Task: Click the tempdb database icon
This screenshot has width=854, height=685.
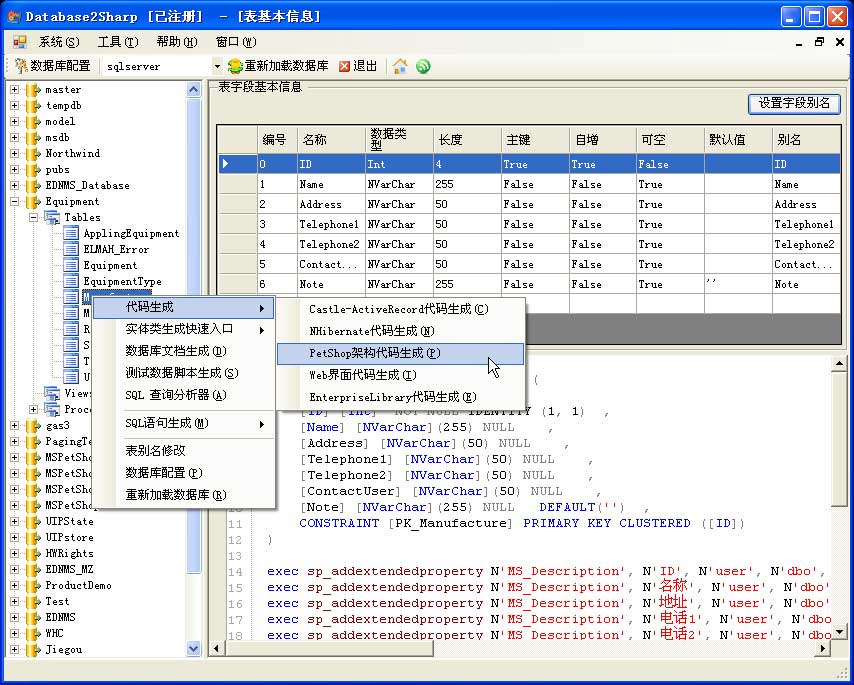Action: pyautogui.click(x=34, y=106)
